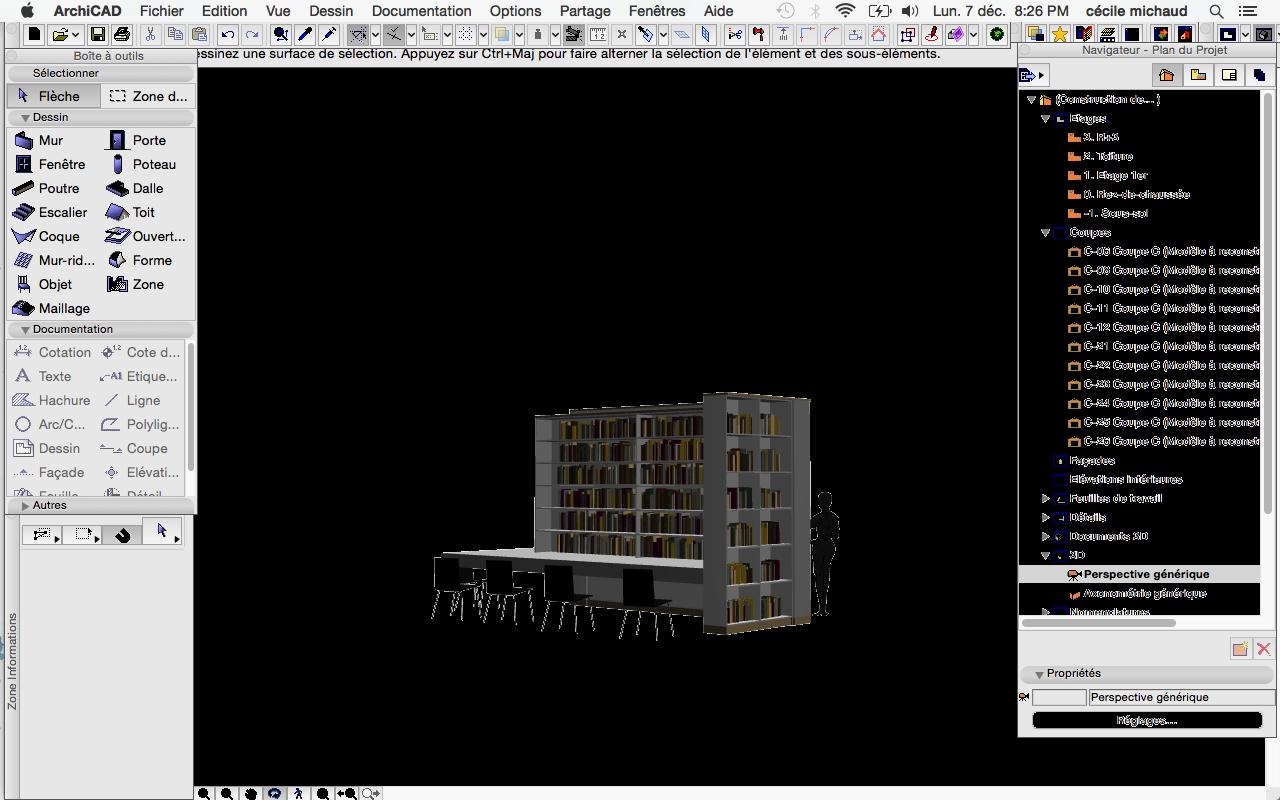Activate the orbit tool in bottom bar
Image resolution: width=1280 pixels, height=800 pixels.
click(x=274, y=793)
